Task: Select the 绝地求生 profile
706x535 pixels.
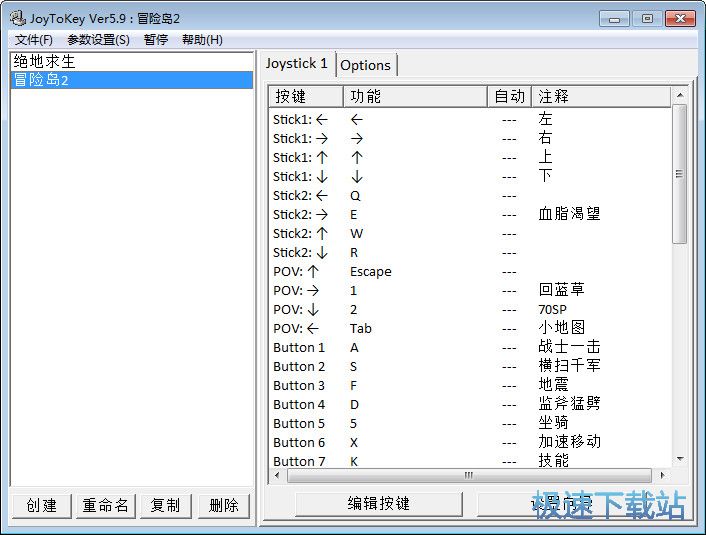Action: 44,62
